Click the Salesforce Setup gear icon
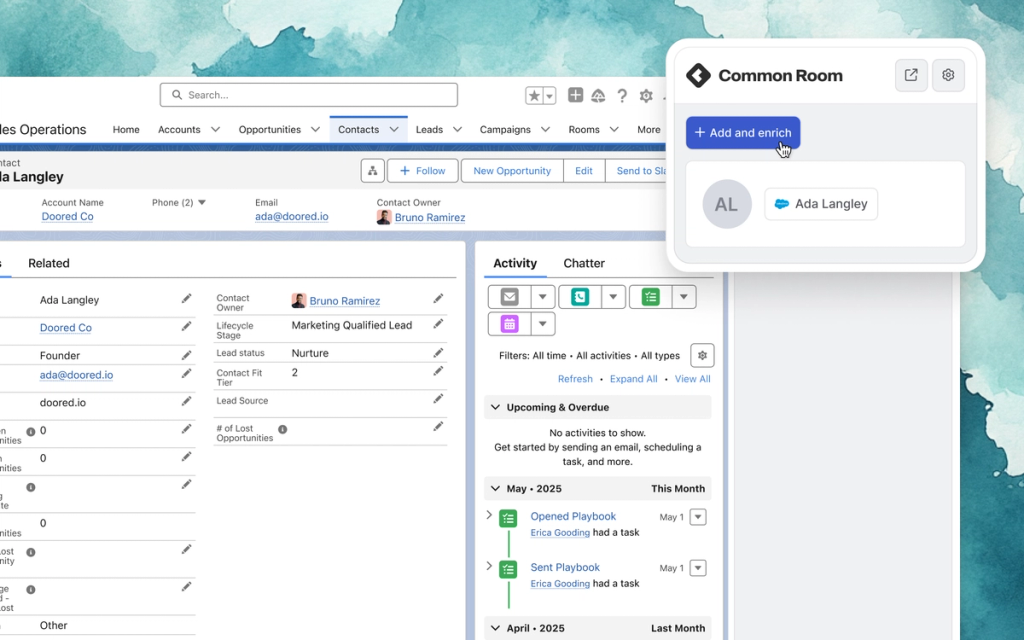The height and width of the screenshot is (640, 1024). [645, 95]
